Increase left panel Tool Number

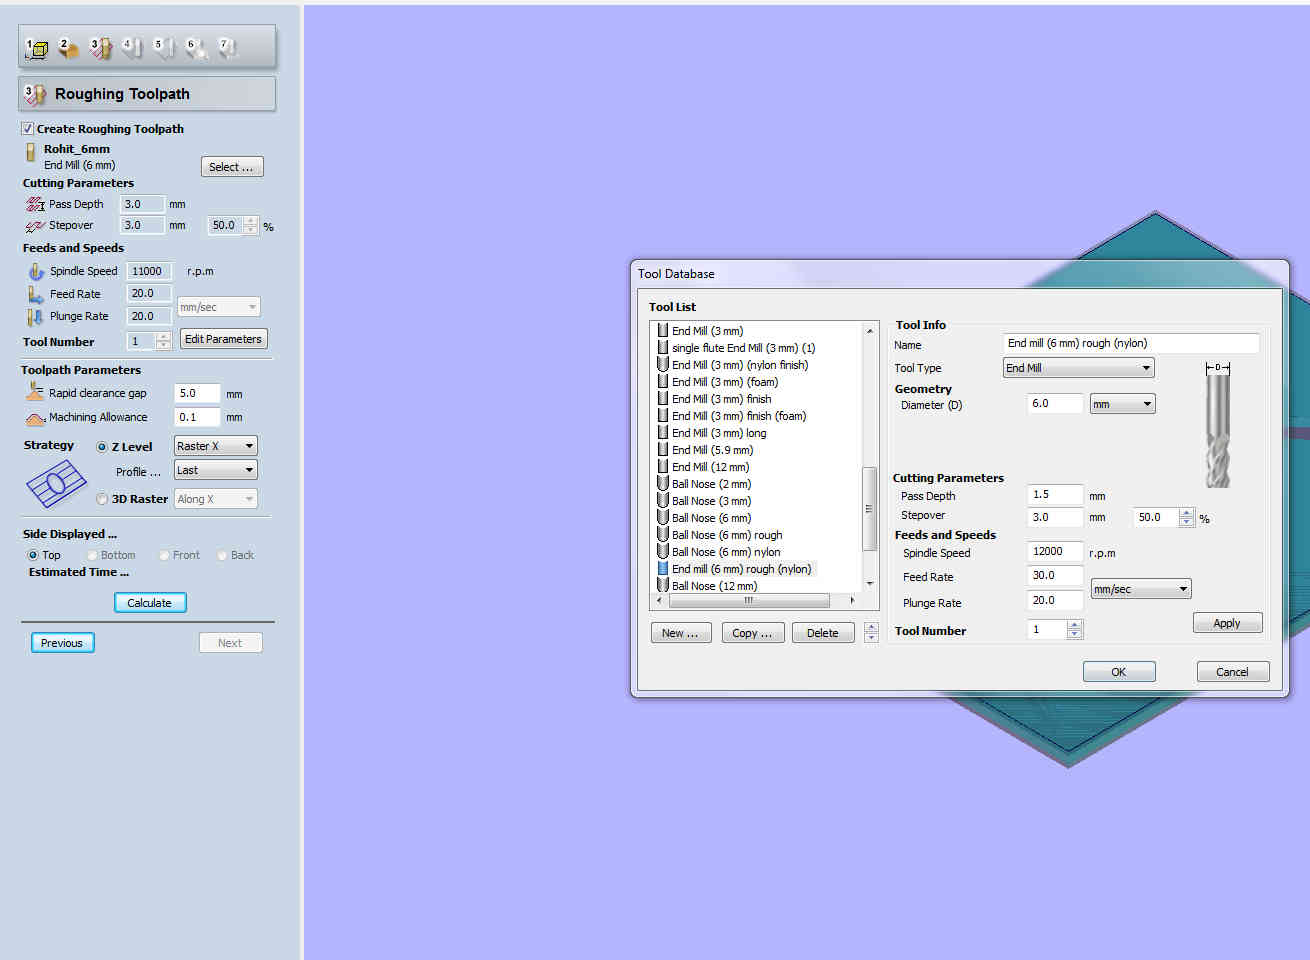163,337
